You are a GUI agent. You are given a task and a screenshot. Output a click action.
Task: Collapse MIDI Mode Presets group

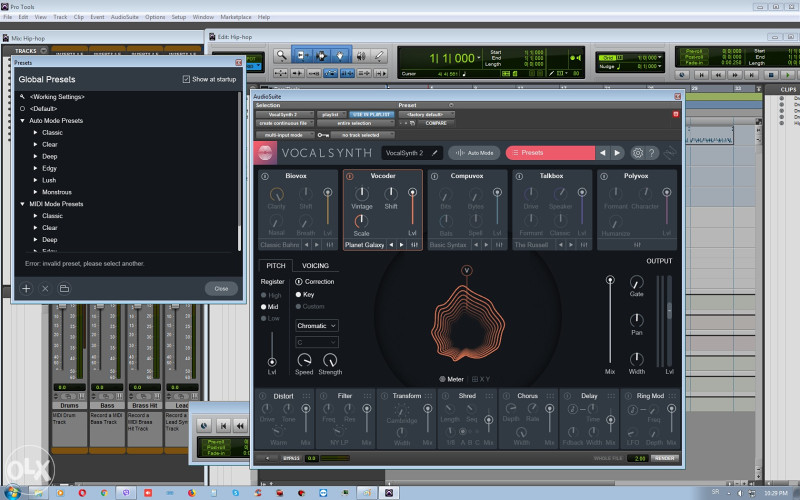point(22,204)
